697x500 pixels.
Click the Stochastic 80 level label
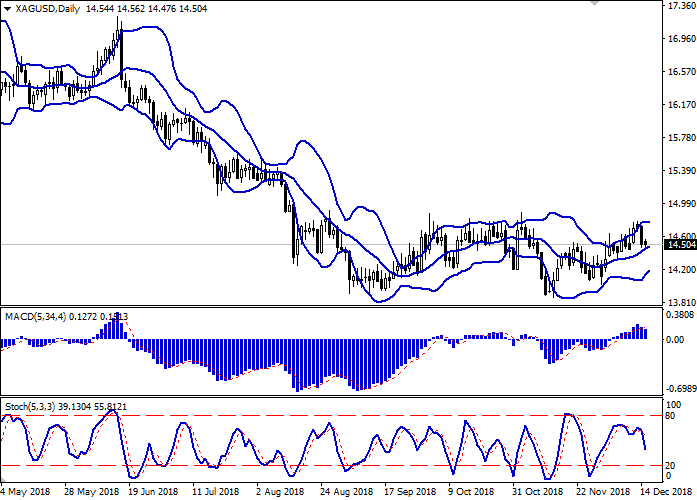click(x=672, y=415)
